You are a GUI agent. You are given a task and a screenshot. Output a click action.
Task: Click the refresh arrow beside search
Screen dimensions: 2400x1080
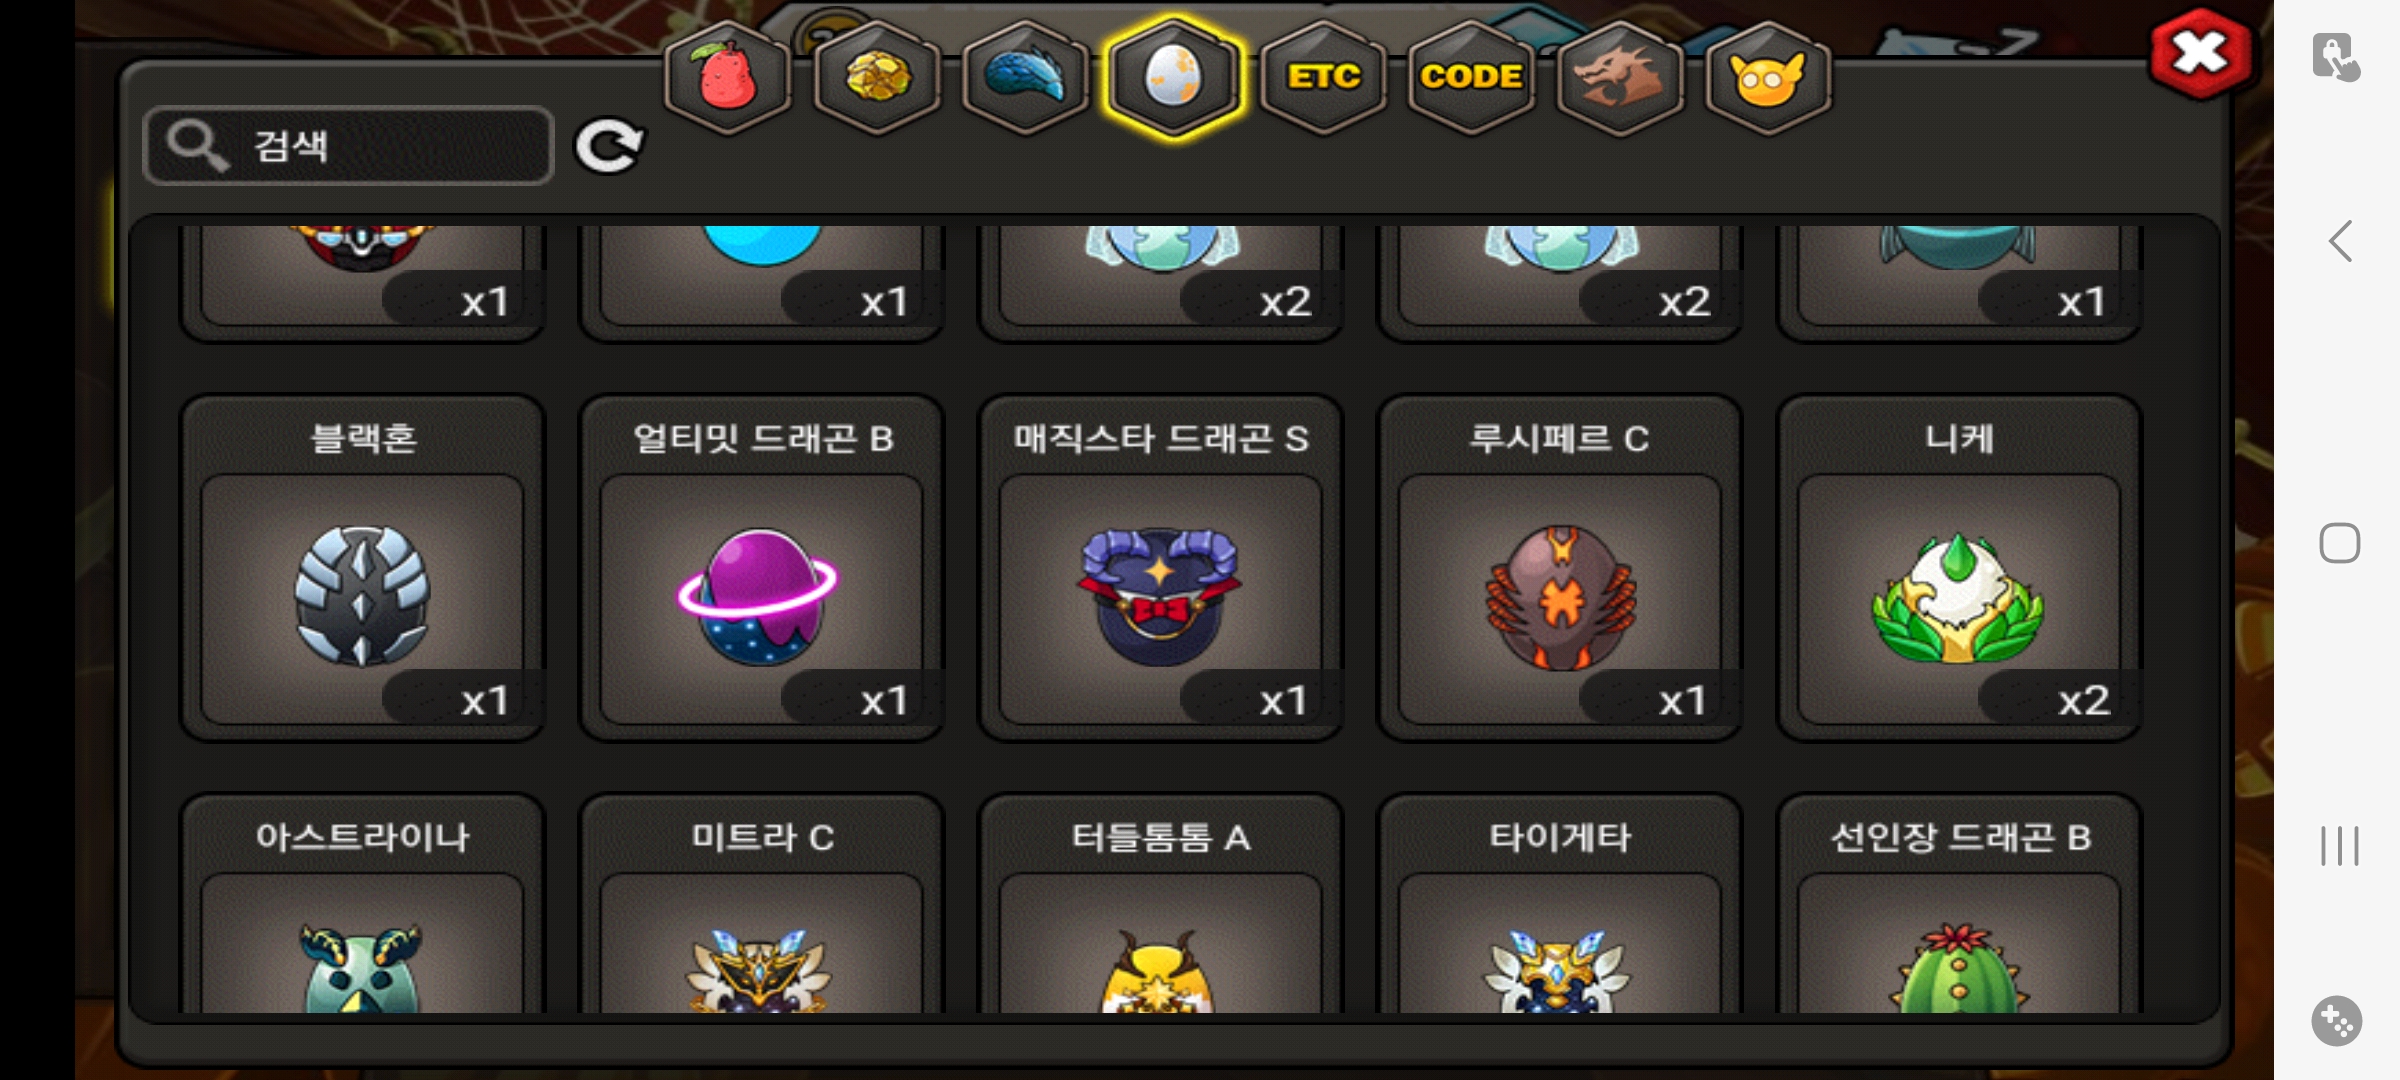tap(609, 146)
